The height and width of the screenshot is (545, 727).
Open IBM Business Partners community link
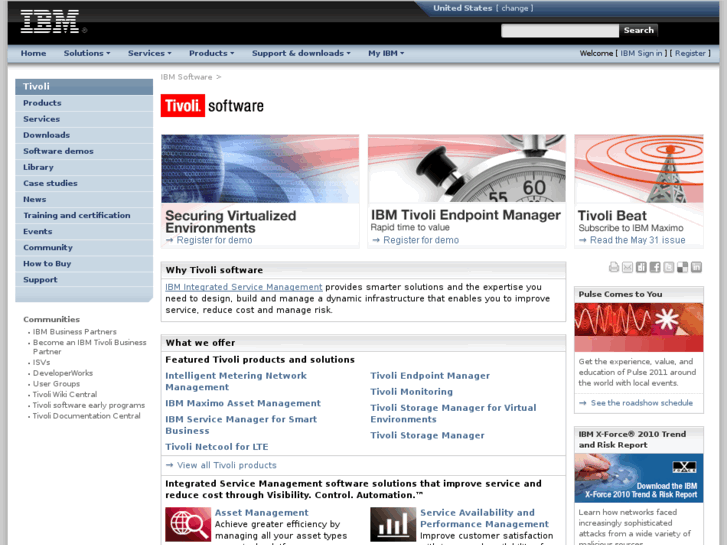(75, 332)
